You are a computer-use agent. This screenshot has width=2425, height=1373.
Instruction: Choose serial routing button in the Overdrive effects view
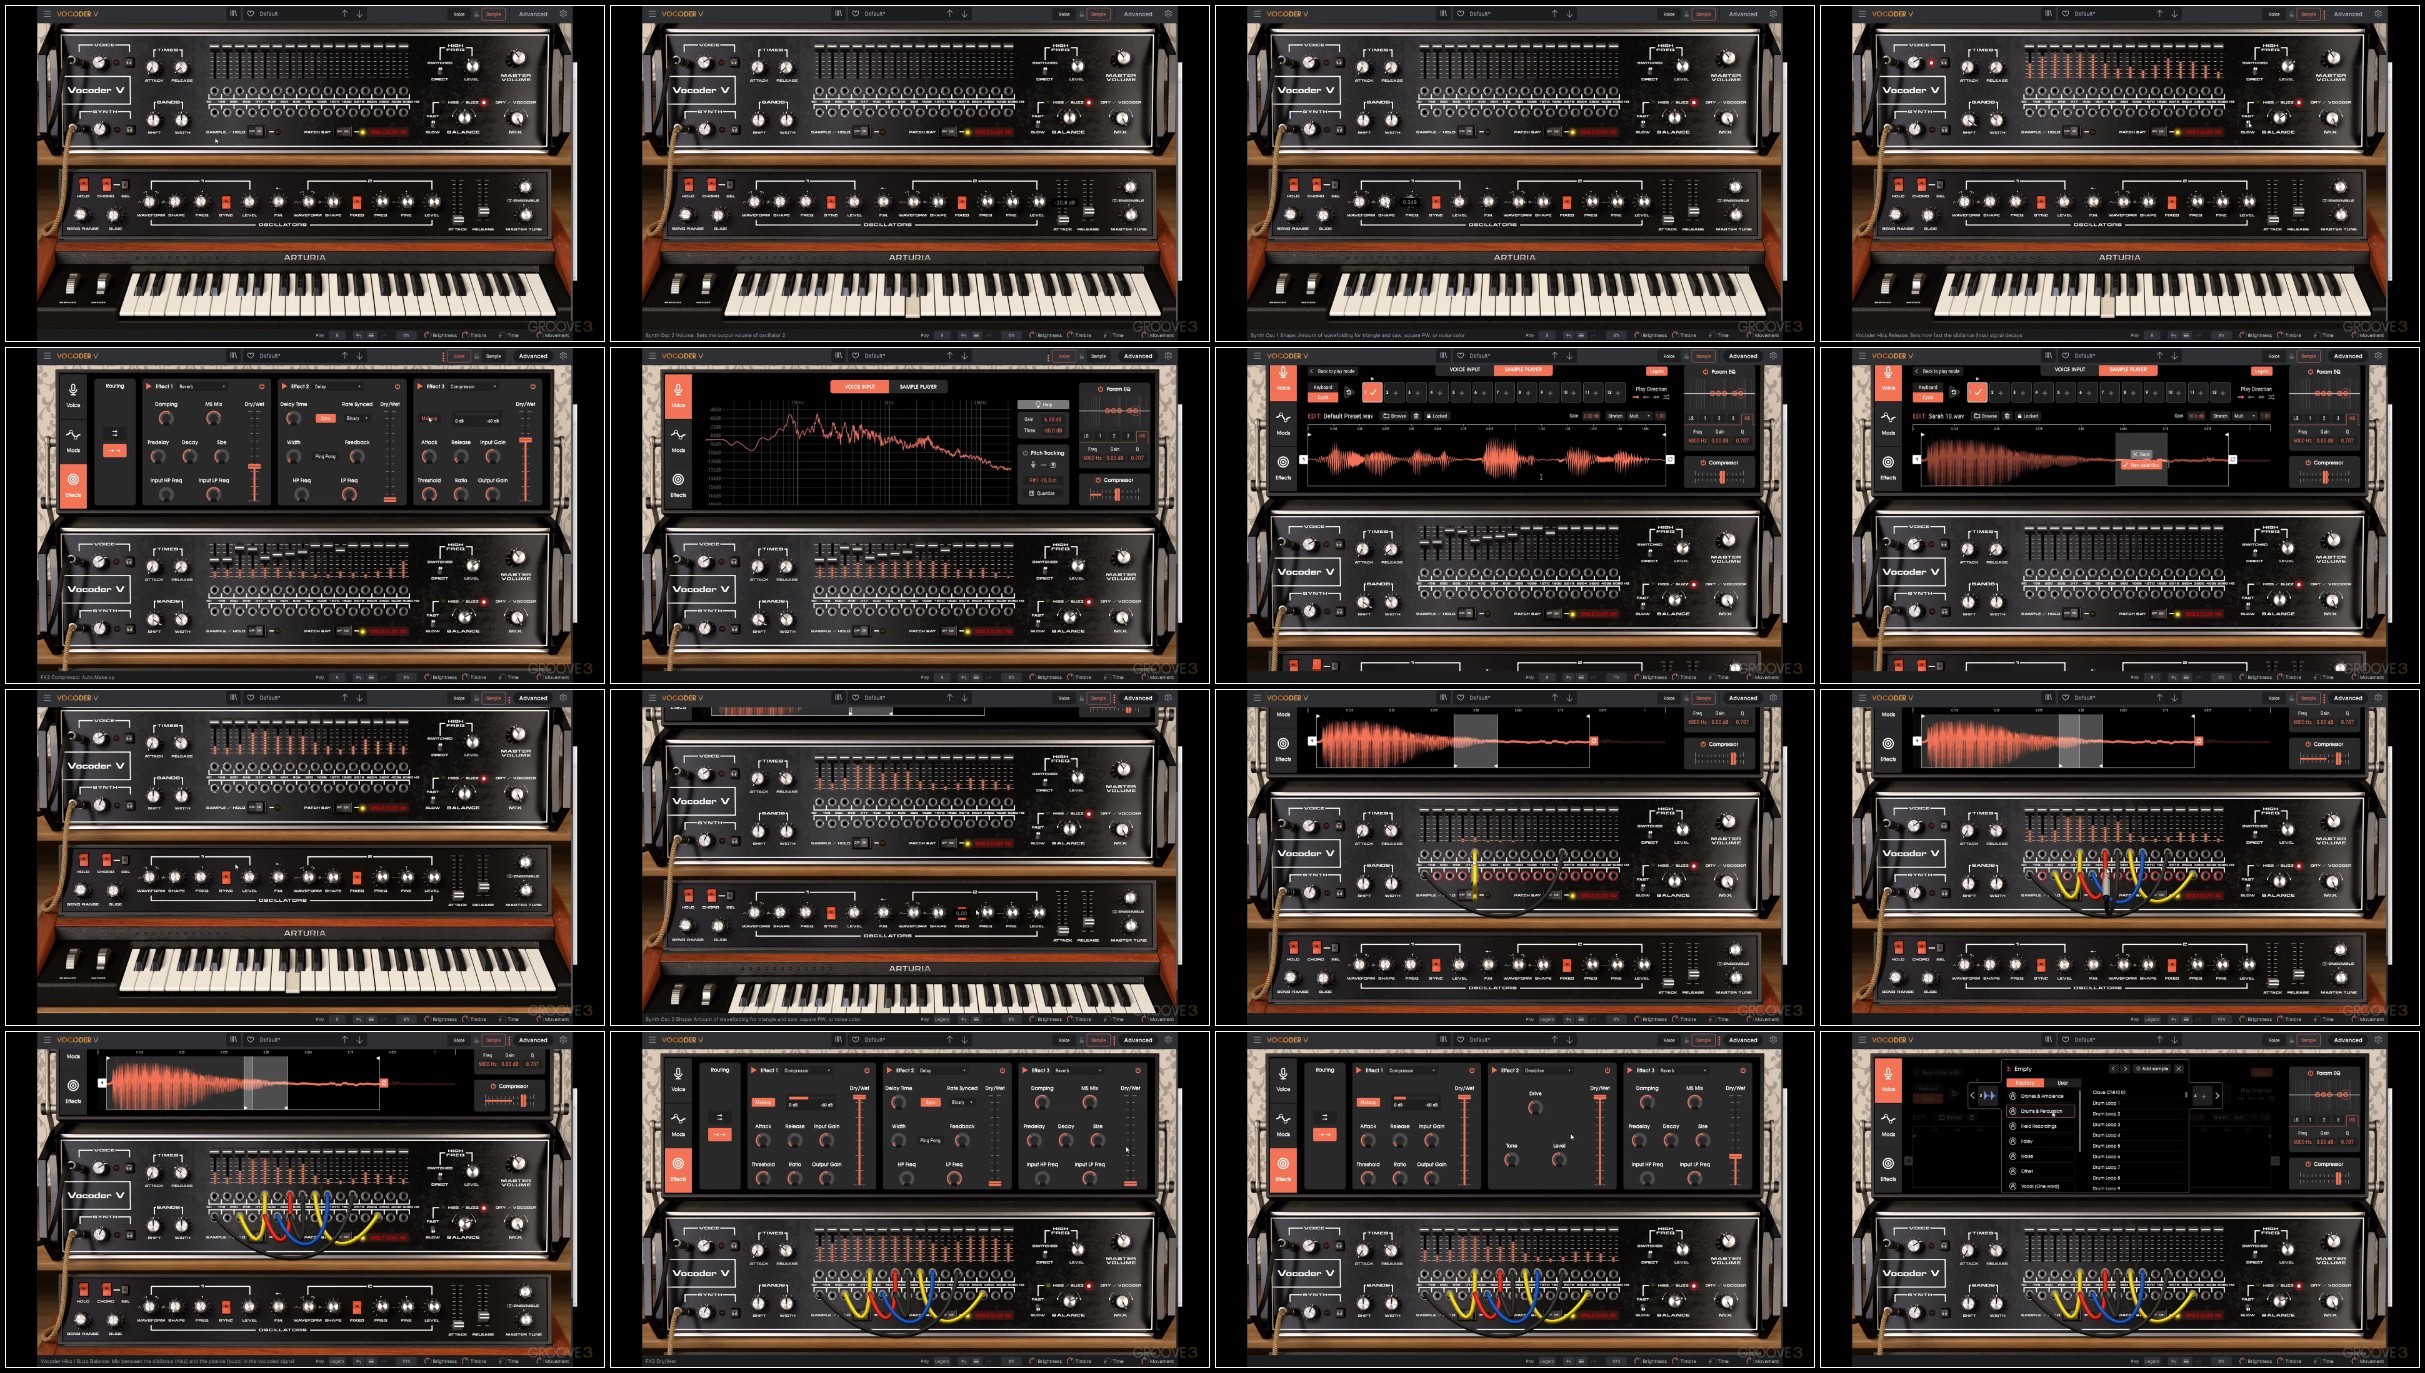coord(1325,1134)
